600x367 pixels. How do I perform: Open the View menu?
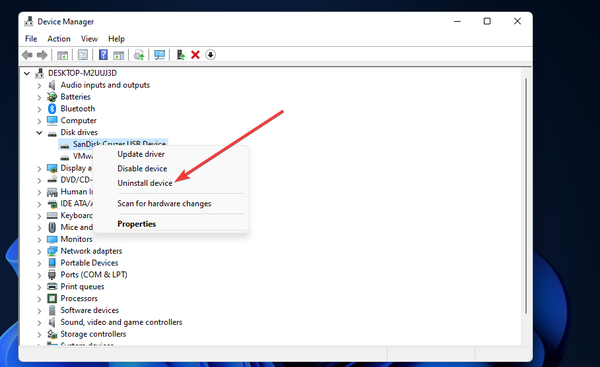click(89, 39)
